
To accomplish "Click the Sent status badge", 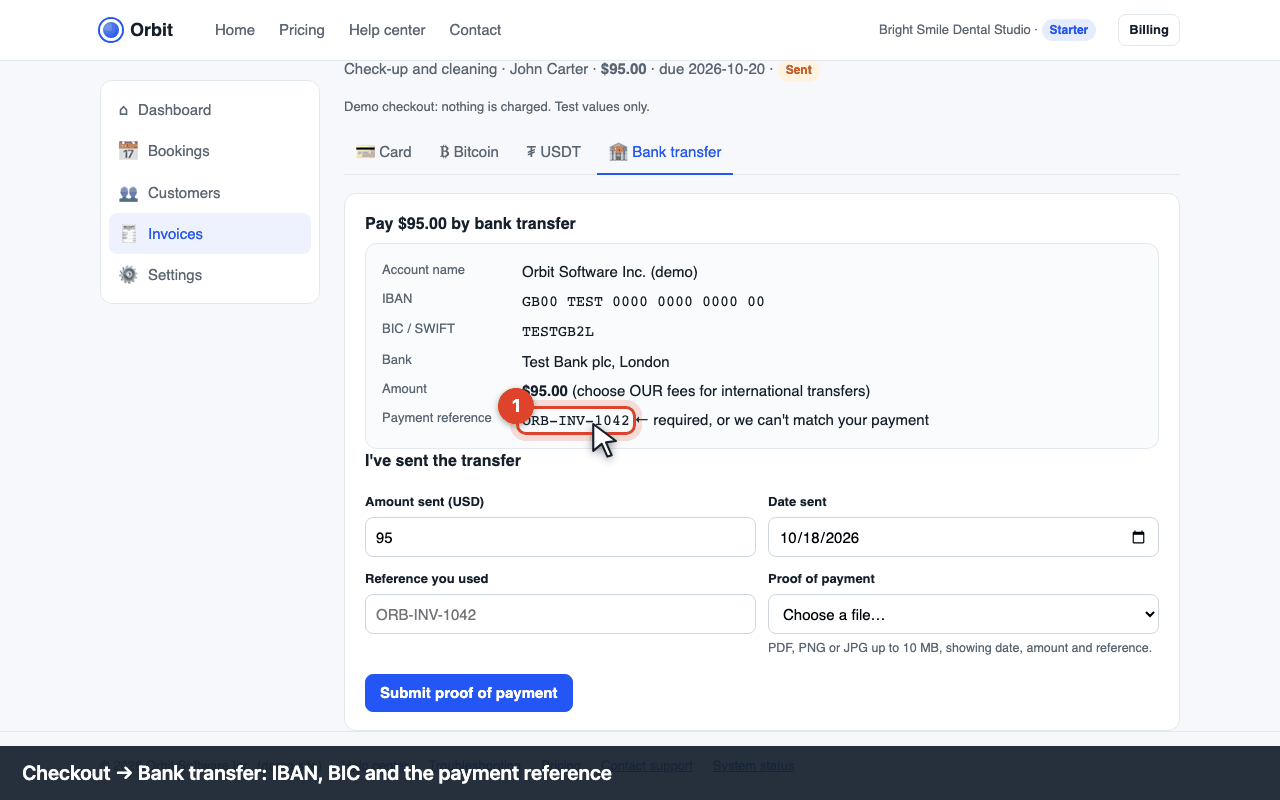I will [799, 70].
